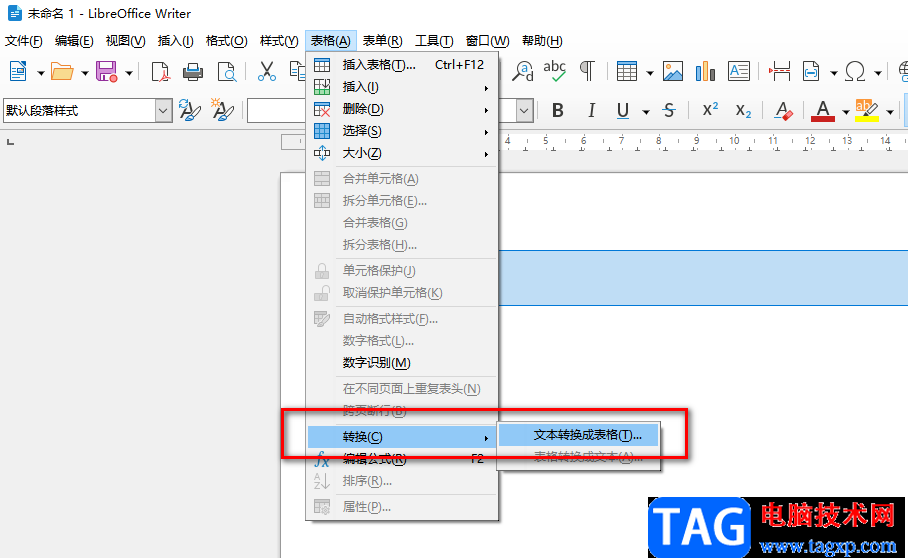The height and width of the screenshot is (558, 908).
Task: Click the Insert Field icon
Action: pyautogui.click(x=811, y=72)
